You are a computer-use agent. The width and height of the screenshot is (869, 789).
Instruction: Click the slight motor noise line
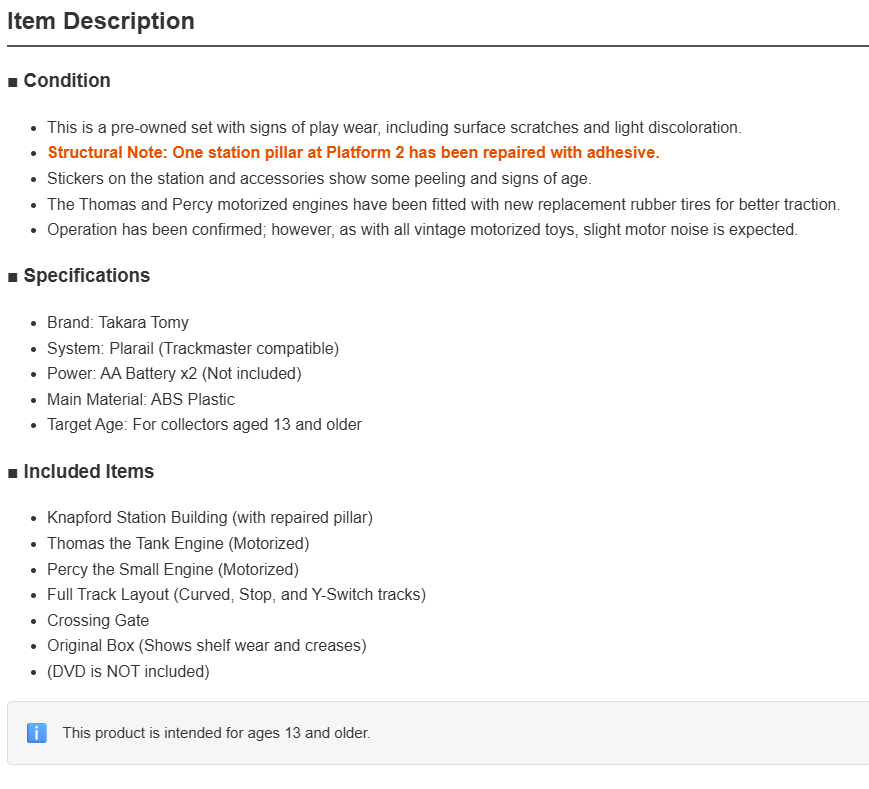click(x=422, y=229)
